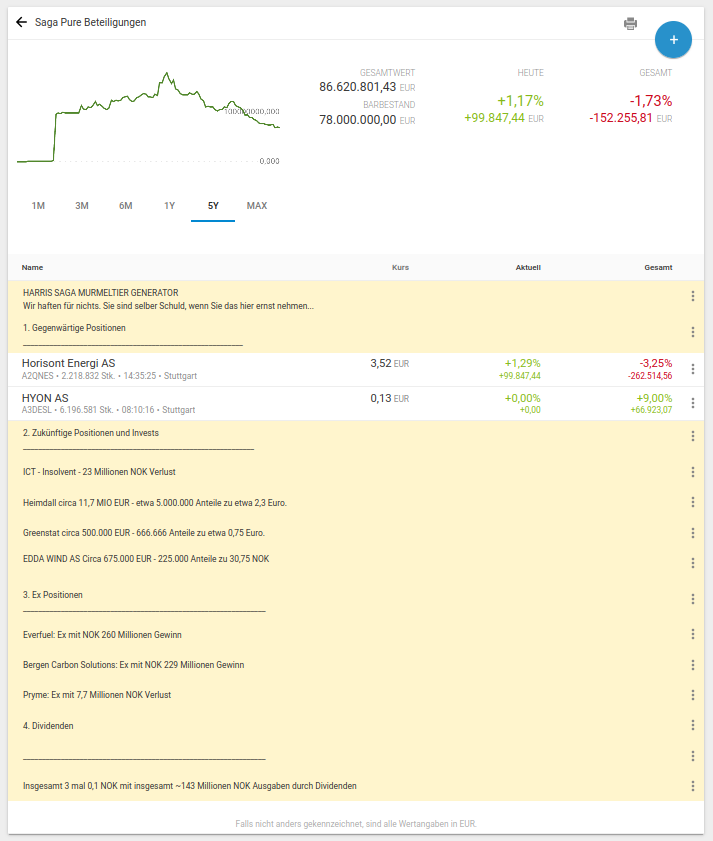This screenshot has width=713, height=841.
Task: Add a new position with plus button
Action: click(x=673, y=40)
